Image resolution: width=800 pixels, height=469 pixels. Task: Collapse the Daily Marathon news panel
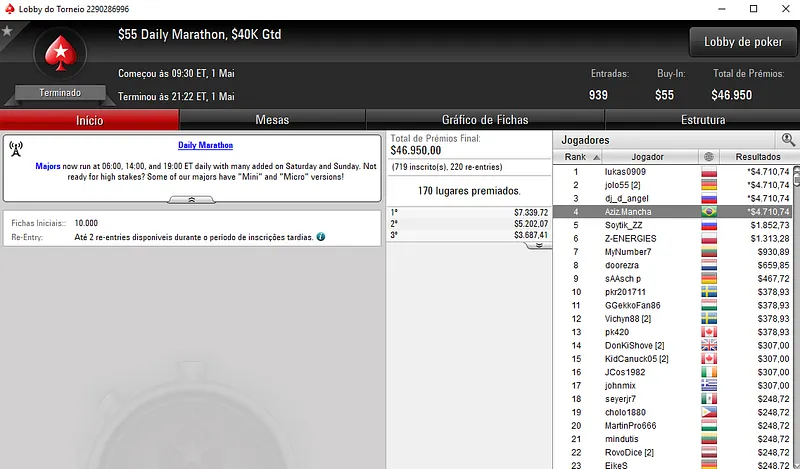[192, 200]
